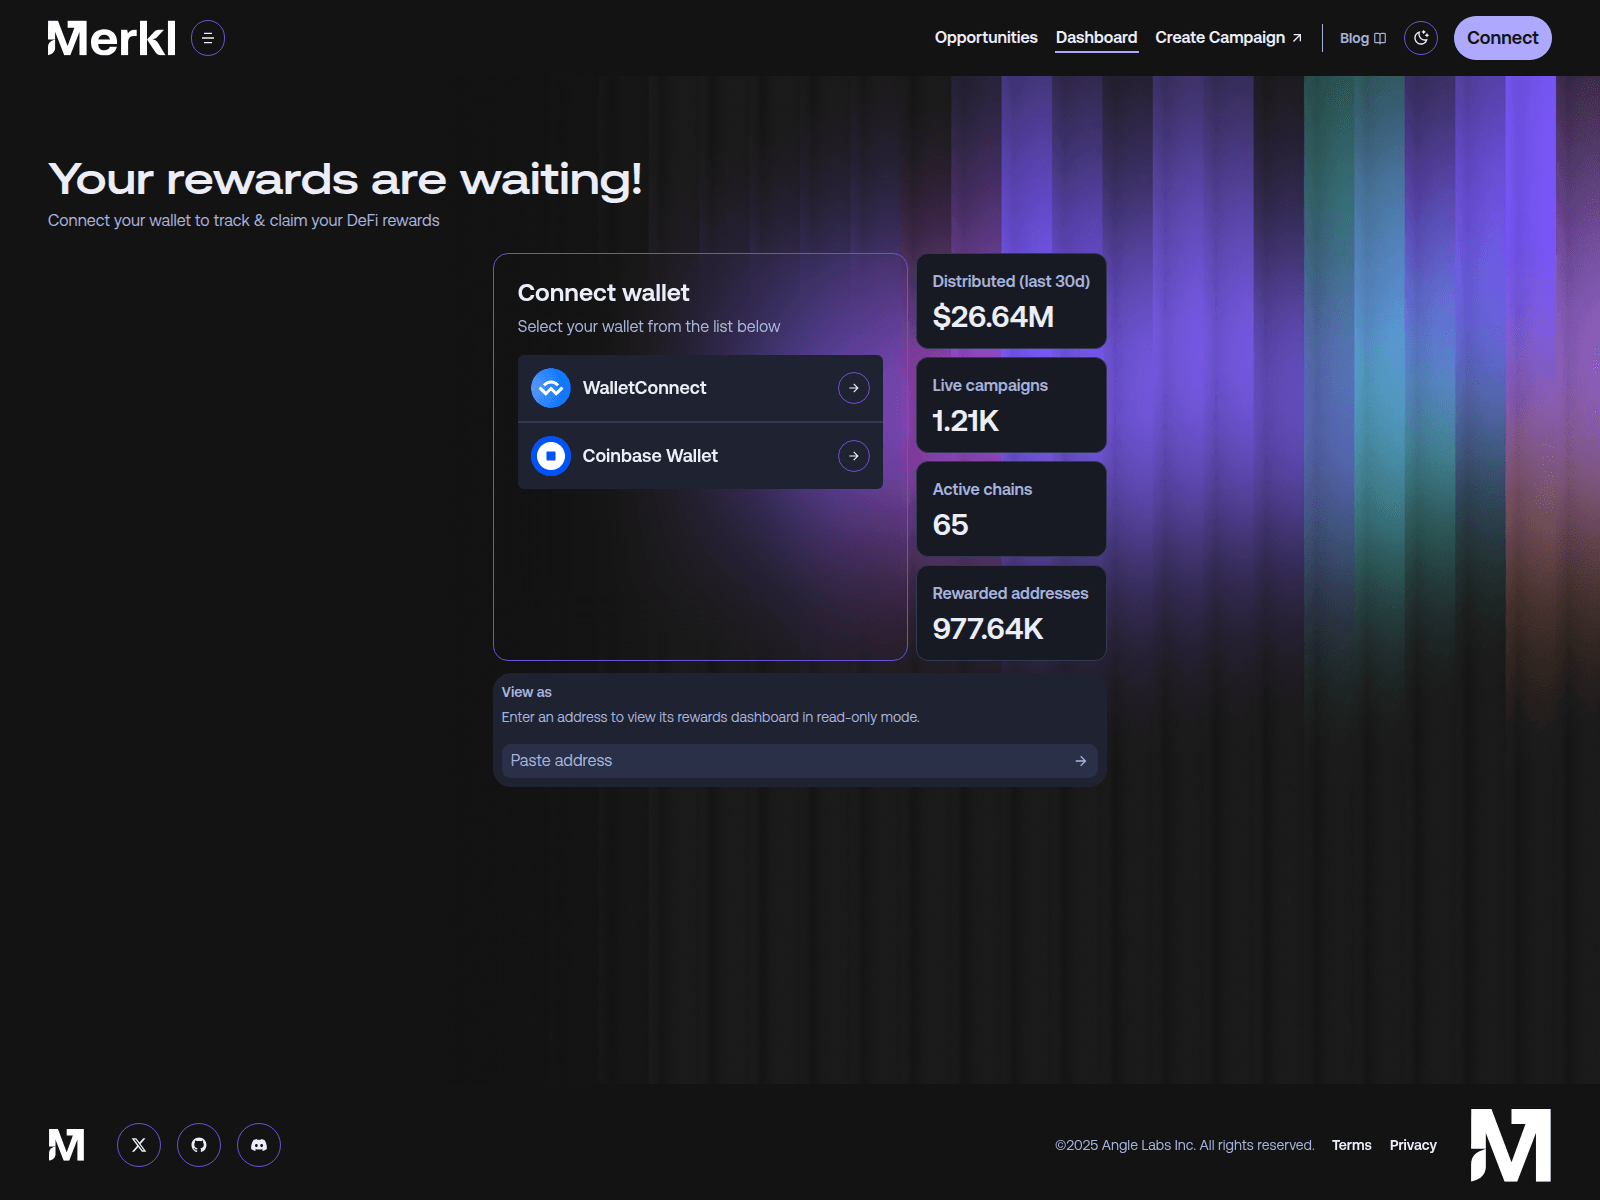Screen dimensions: 1600x1200
Task: Click the 'Your rewards are waiting!' heading
Action: [345, 180]
